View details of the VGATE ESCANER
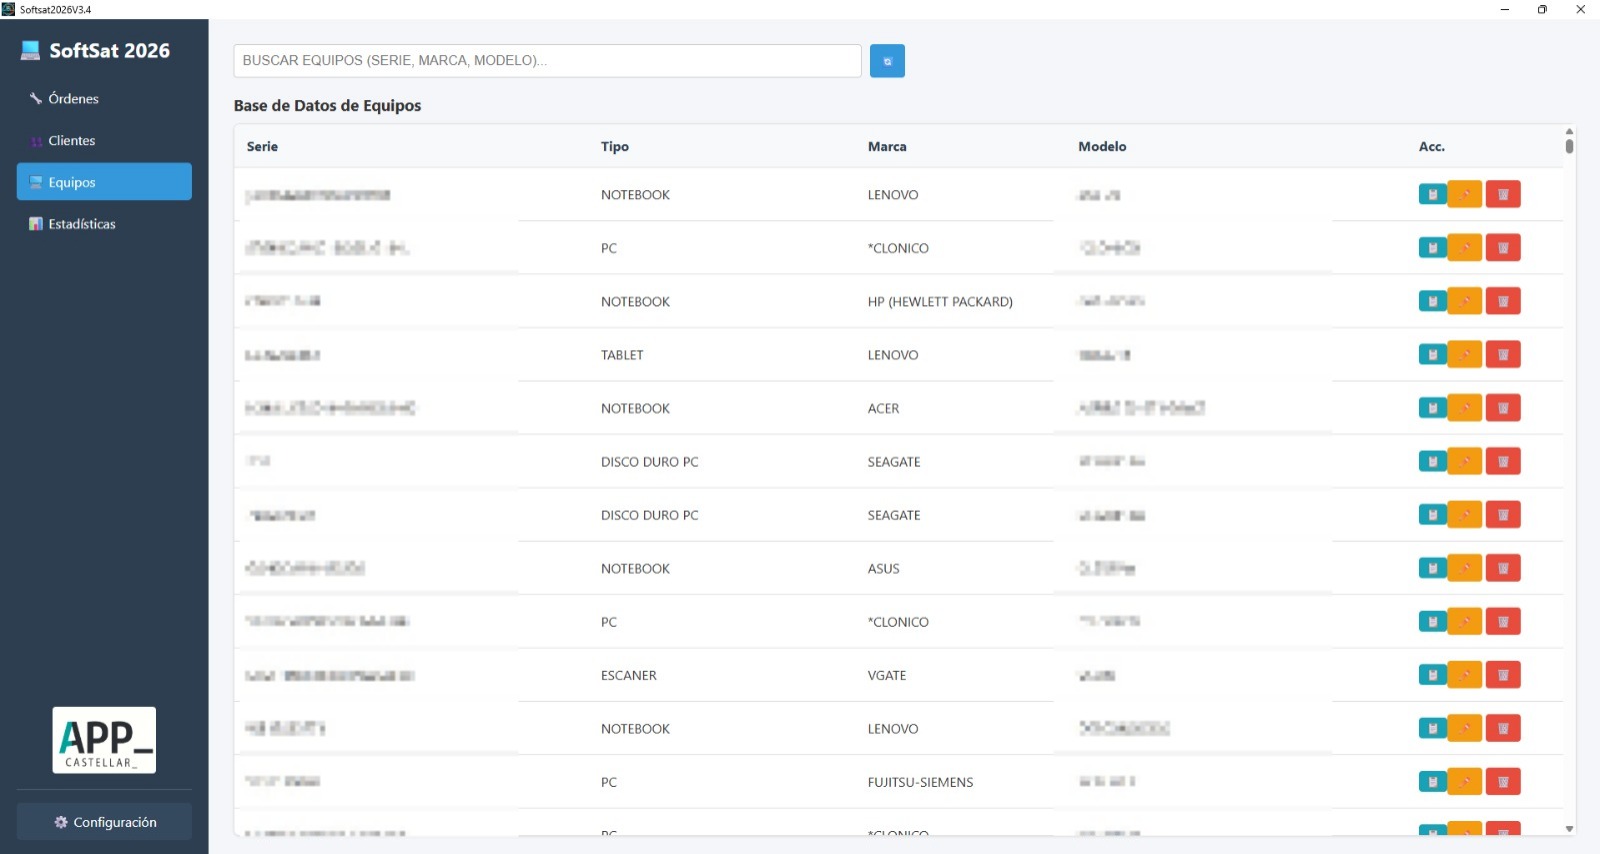 tap(1433, 675)
